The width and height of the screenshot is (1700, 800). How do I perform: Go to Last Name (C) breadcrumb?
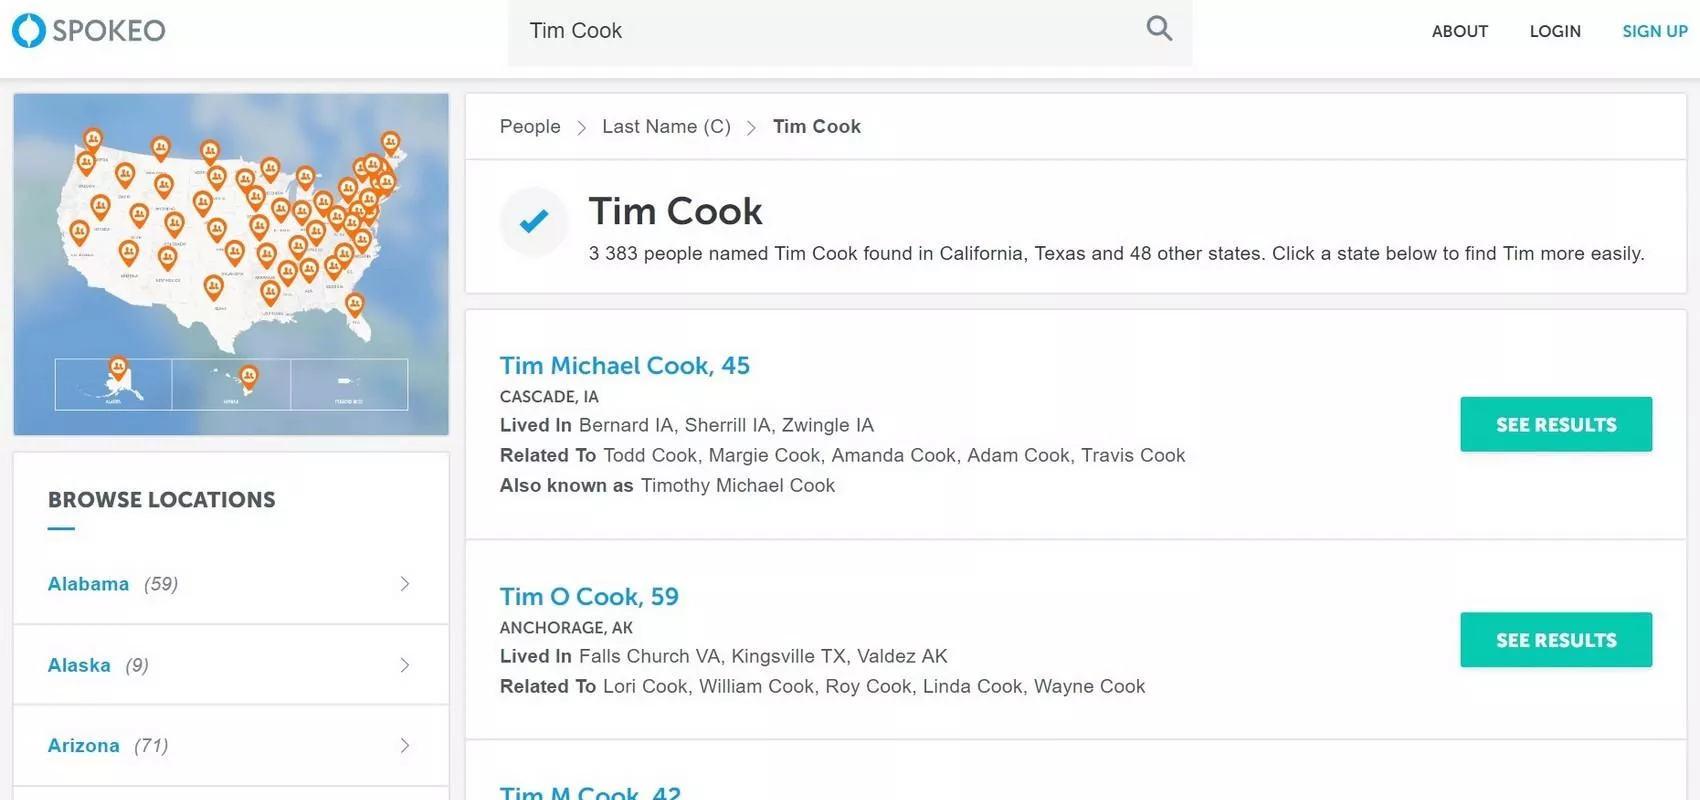pyautogui.click(x=666, y=127)
